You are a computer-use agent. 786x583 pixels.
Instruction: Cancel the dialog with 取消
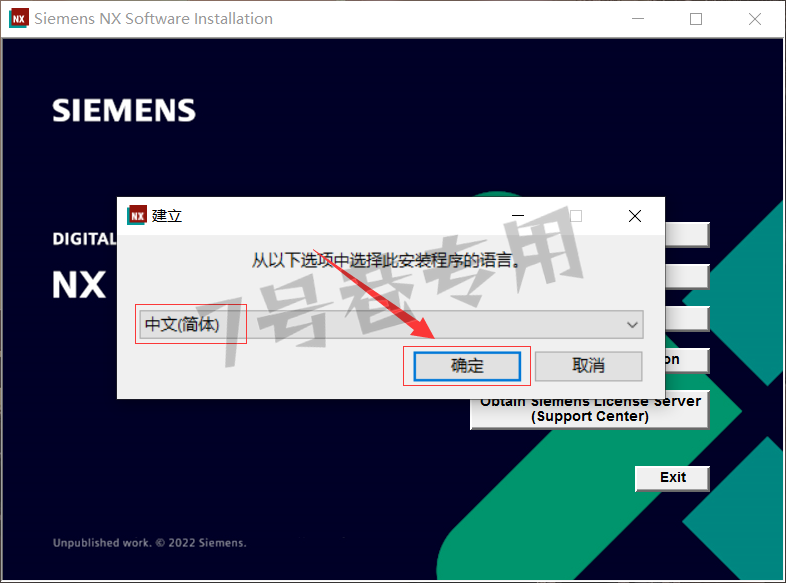click(588, 366)
